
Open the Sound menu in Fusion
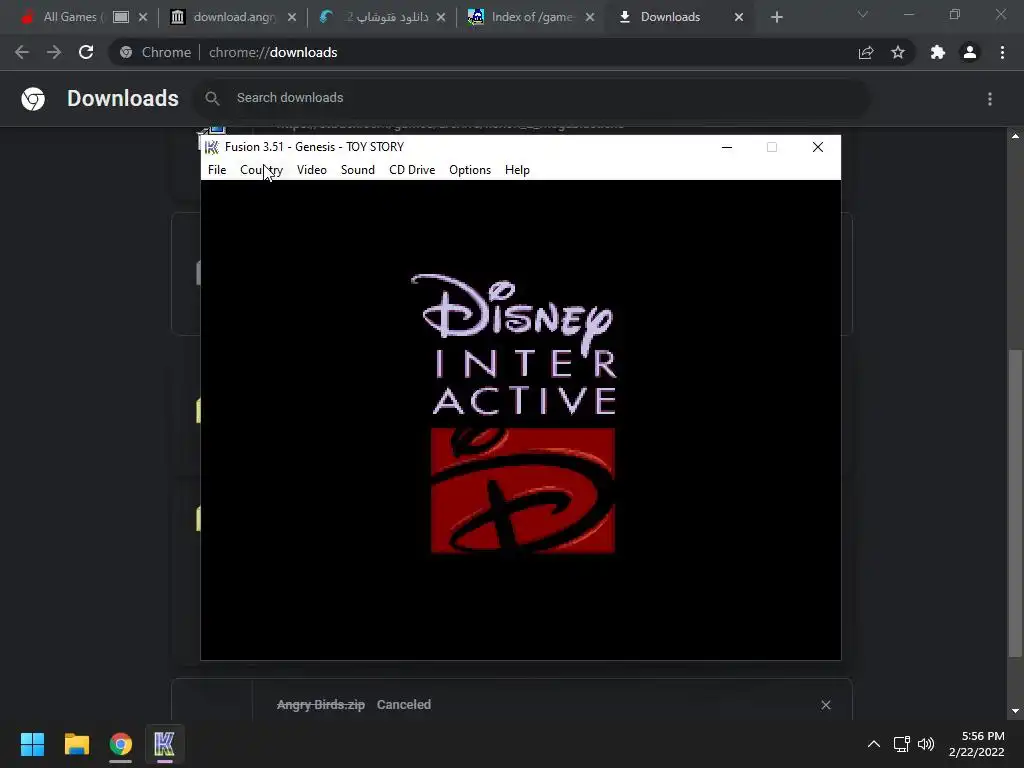pos(358,170)
